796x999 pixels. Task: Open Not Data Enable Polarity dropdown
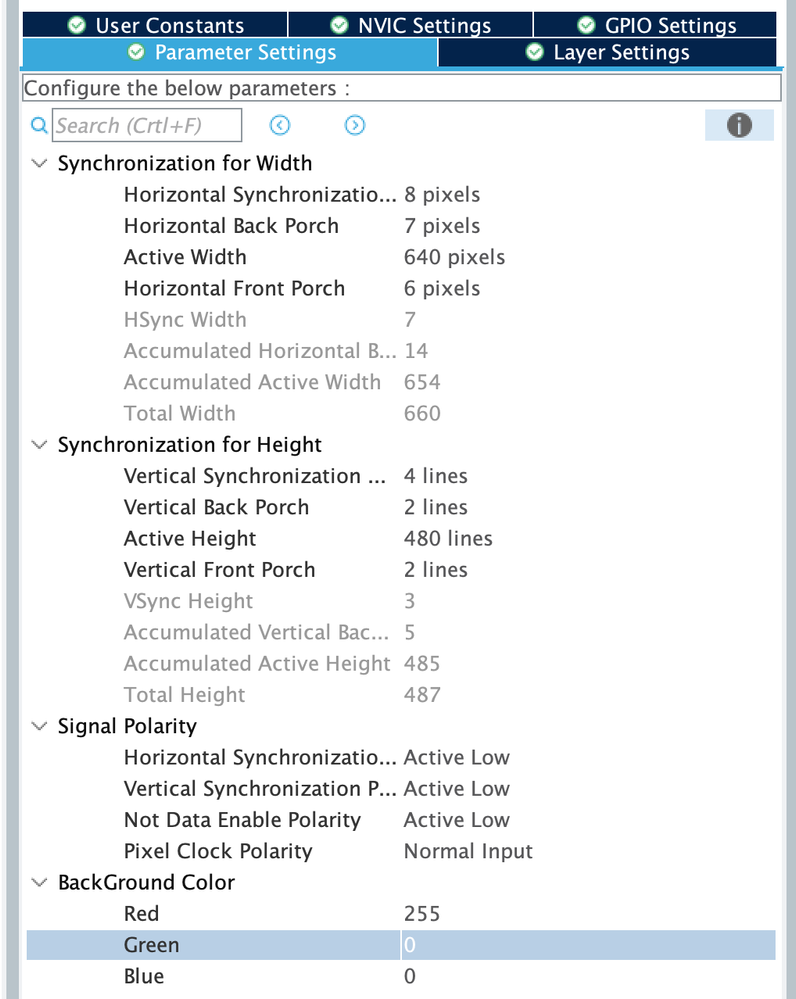(457, 820)
